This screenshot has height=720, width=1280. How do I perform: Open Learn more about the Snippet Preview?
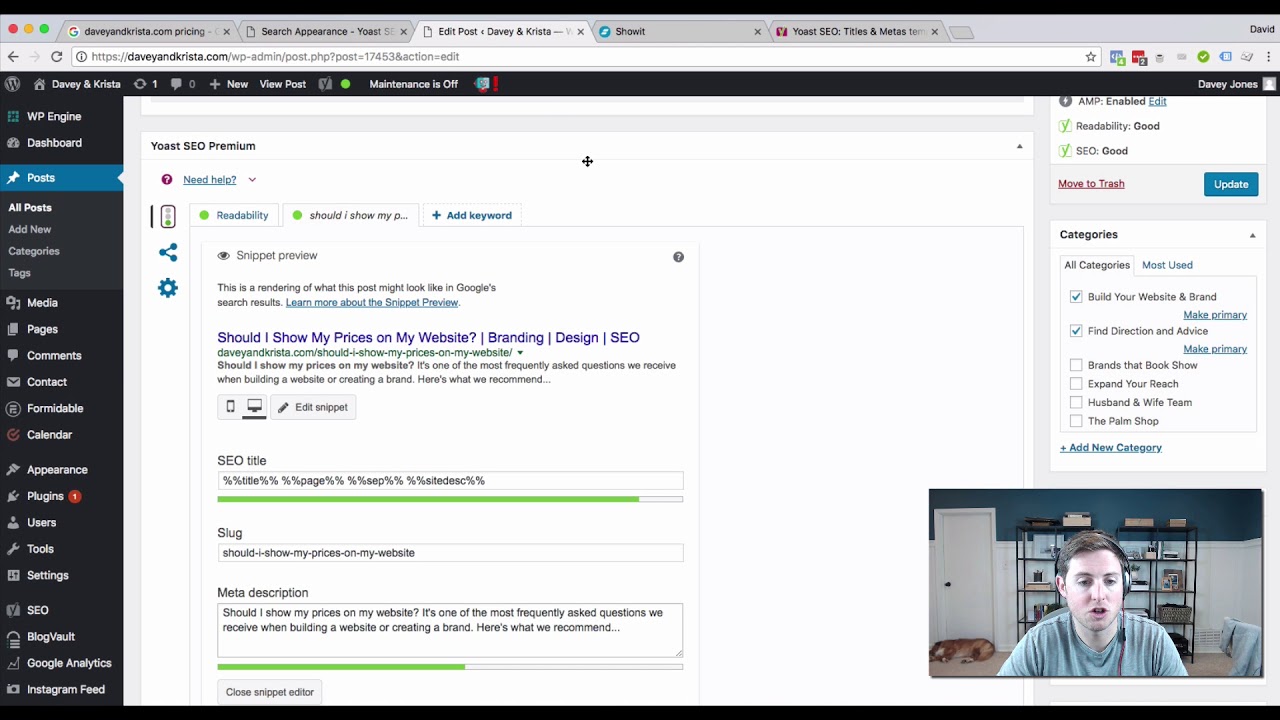[x=371, y=303]
